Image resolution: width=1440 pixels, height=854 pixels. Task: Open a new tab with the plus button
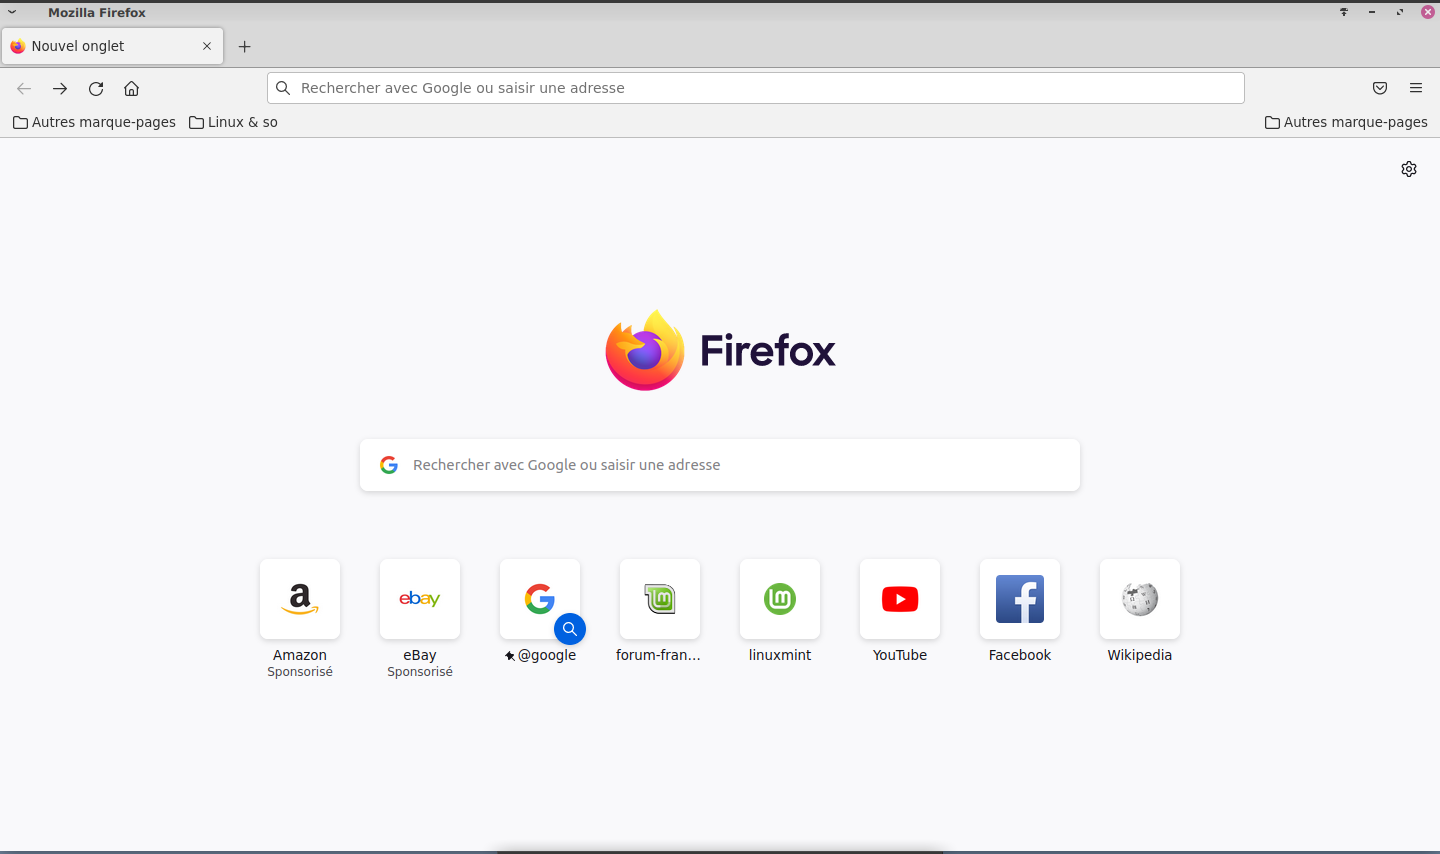245,46
